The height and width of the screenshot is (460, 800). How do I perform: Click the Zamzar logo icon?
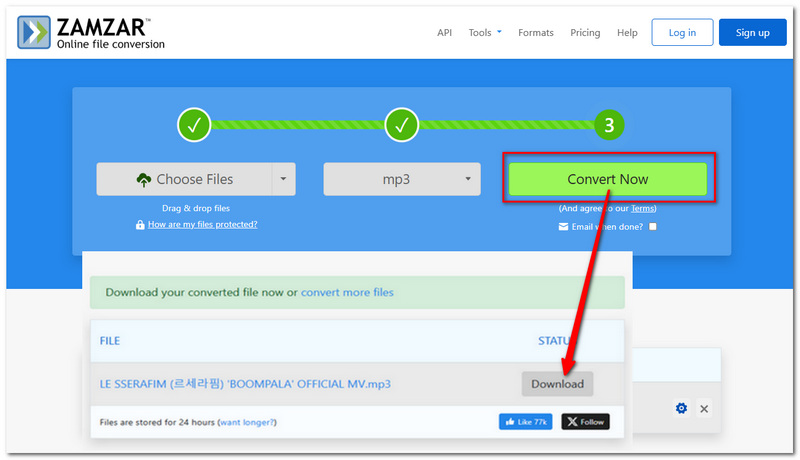[34, 32]
